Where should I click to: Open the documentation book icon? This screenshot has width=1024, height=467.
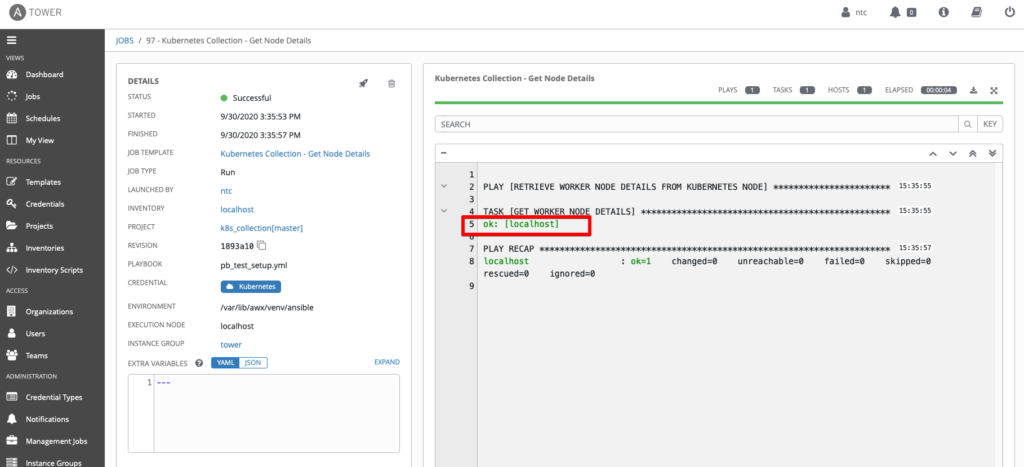[976, 12]
